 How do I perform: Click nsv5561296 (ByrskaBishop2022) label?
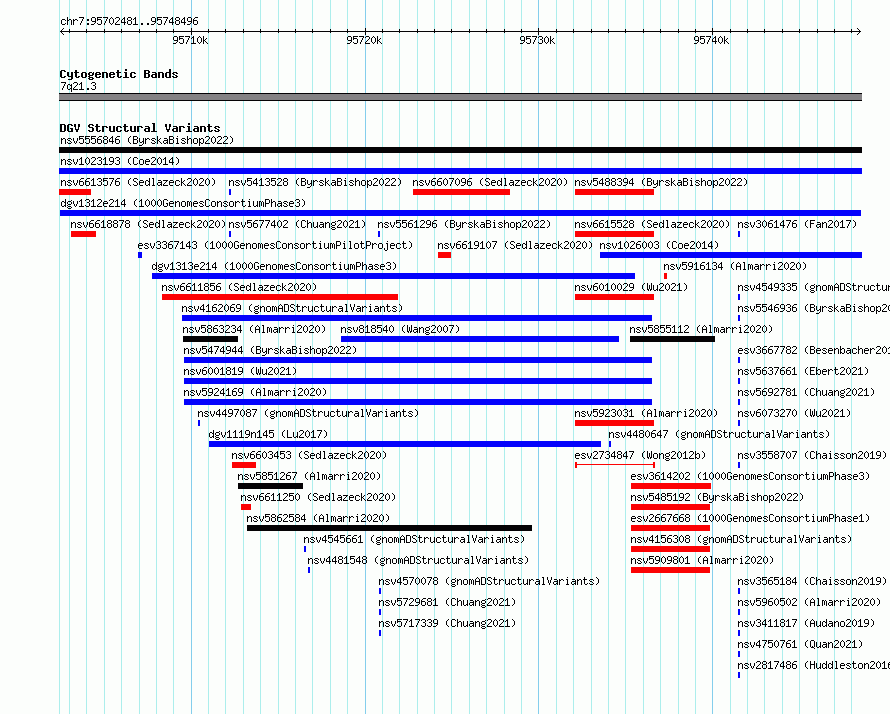pos(464,224)
